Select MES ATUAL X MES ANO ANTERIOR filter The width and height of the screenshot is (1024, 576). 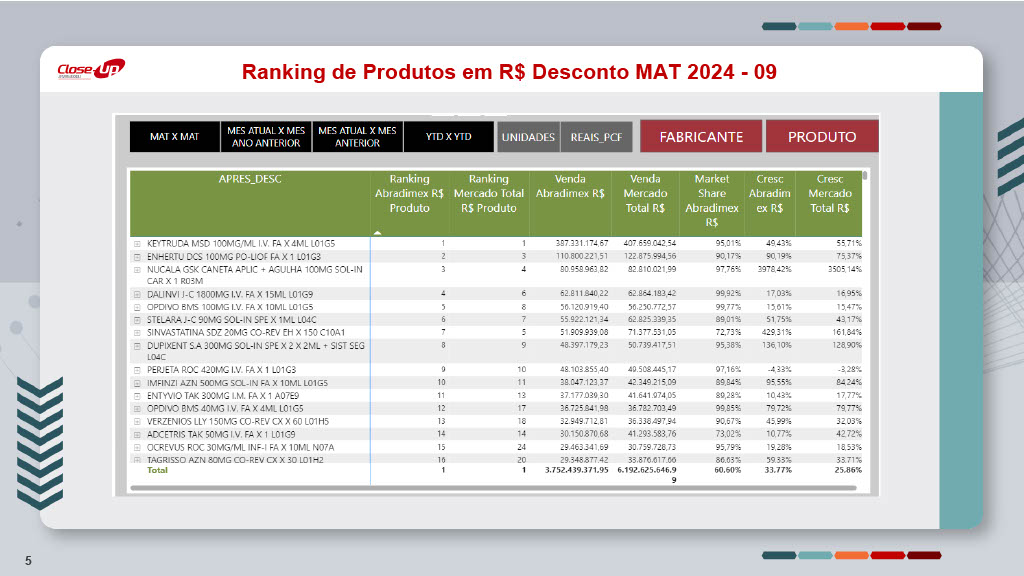click(x=265, y=137)
